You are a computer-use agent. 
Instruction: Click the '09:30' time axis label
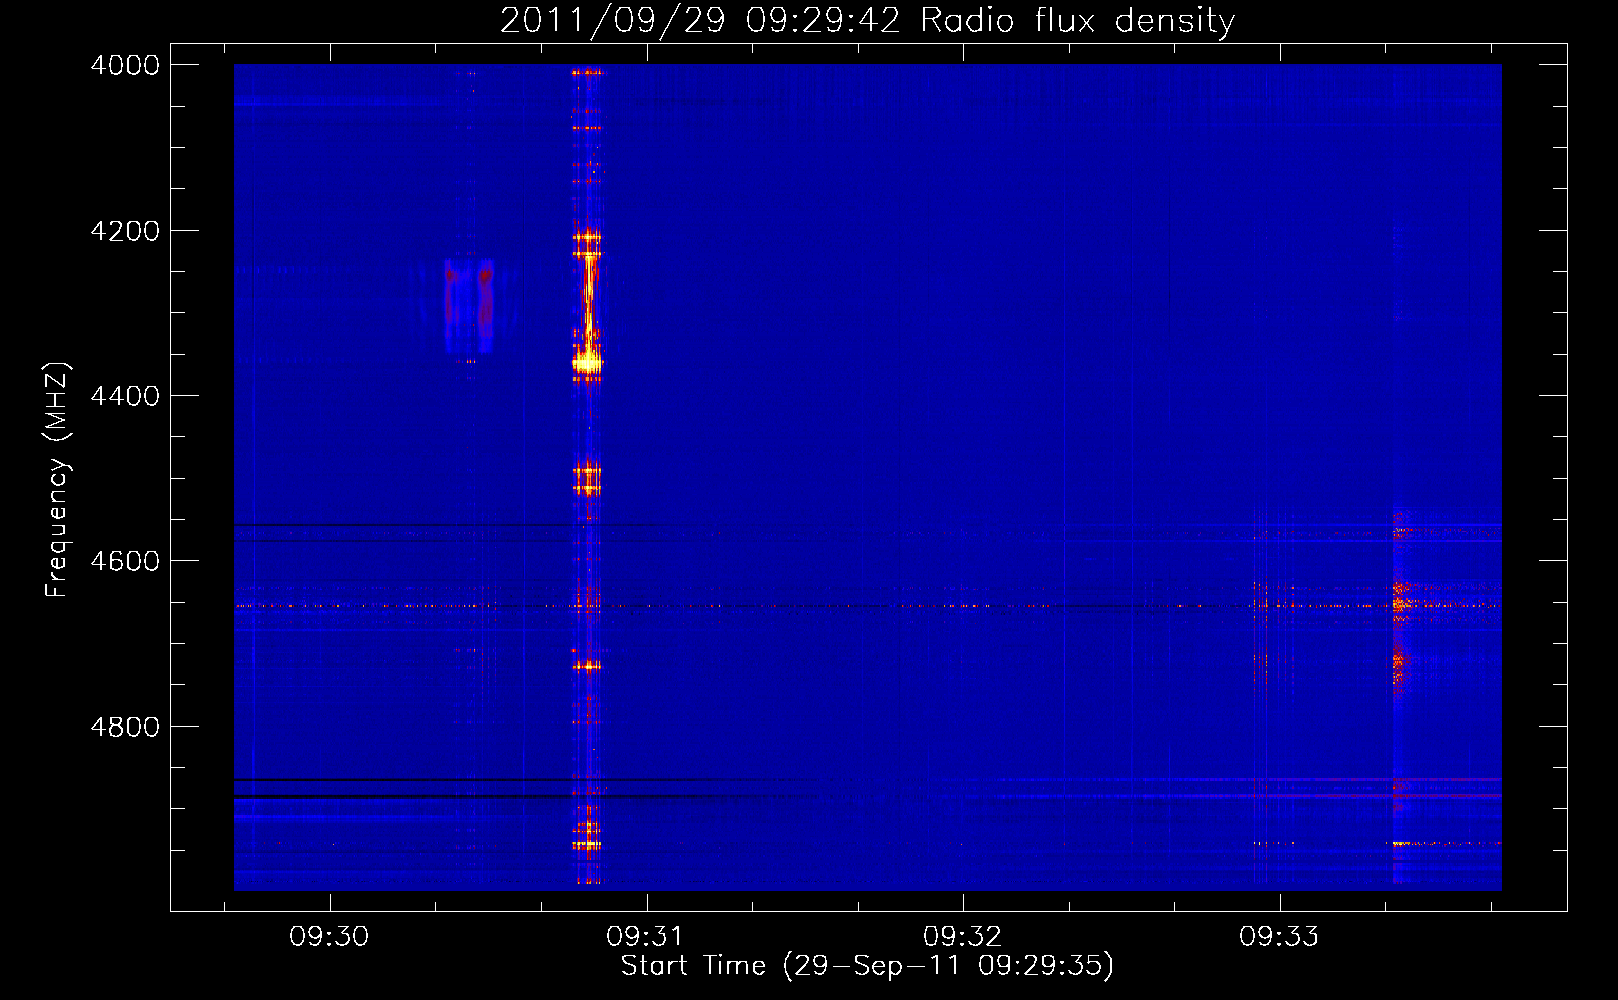point(329,937)
